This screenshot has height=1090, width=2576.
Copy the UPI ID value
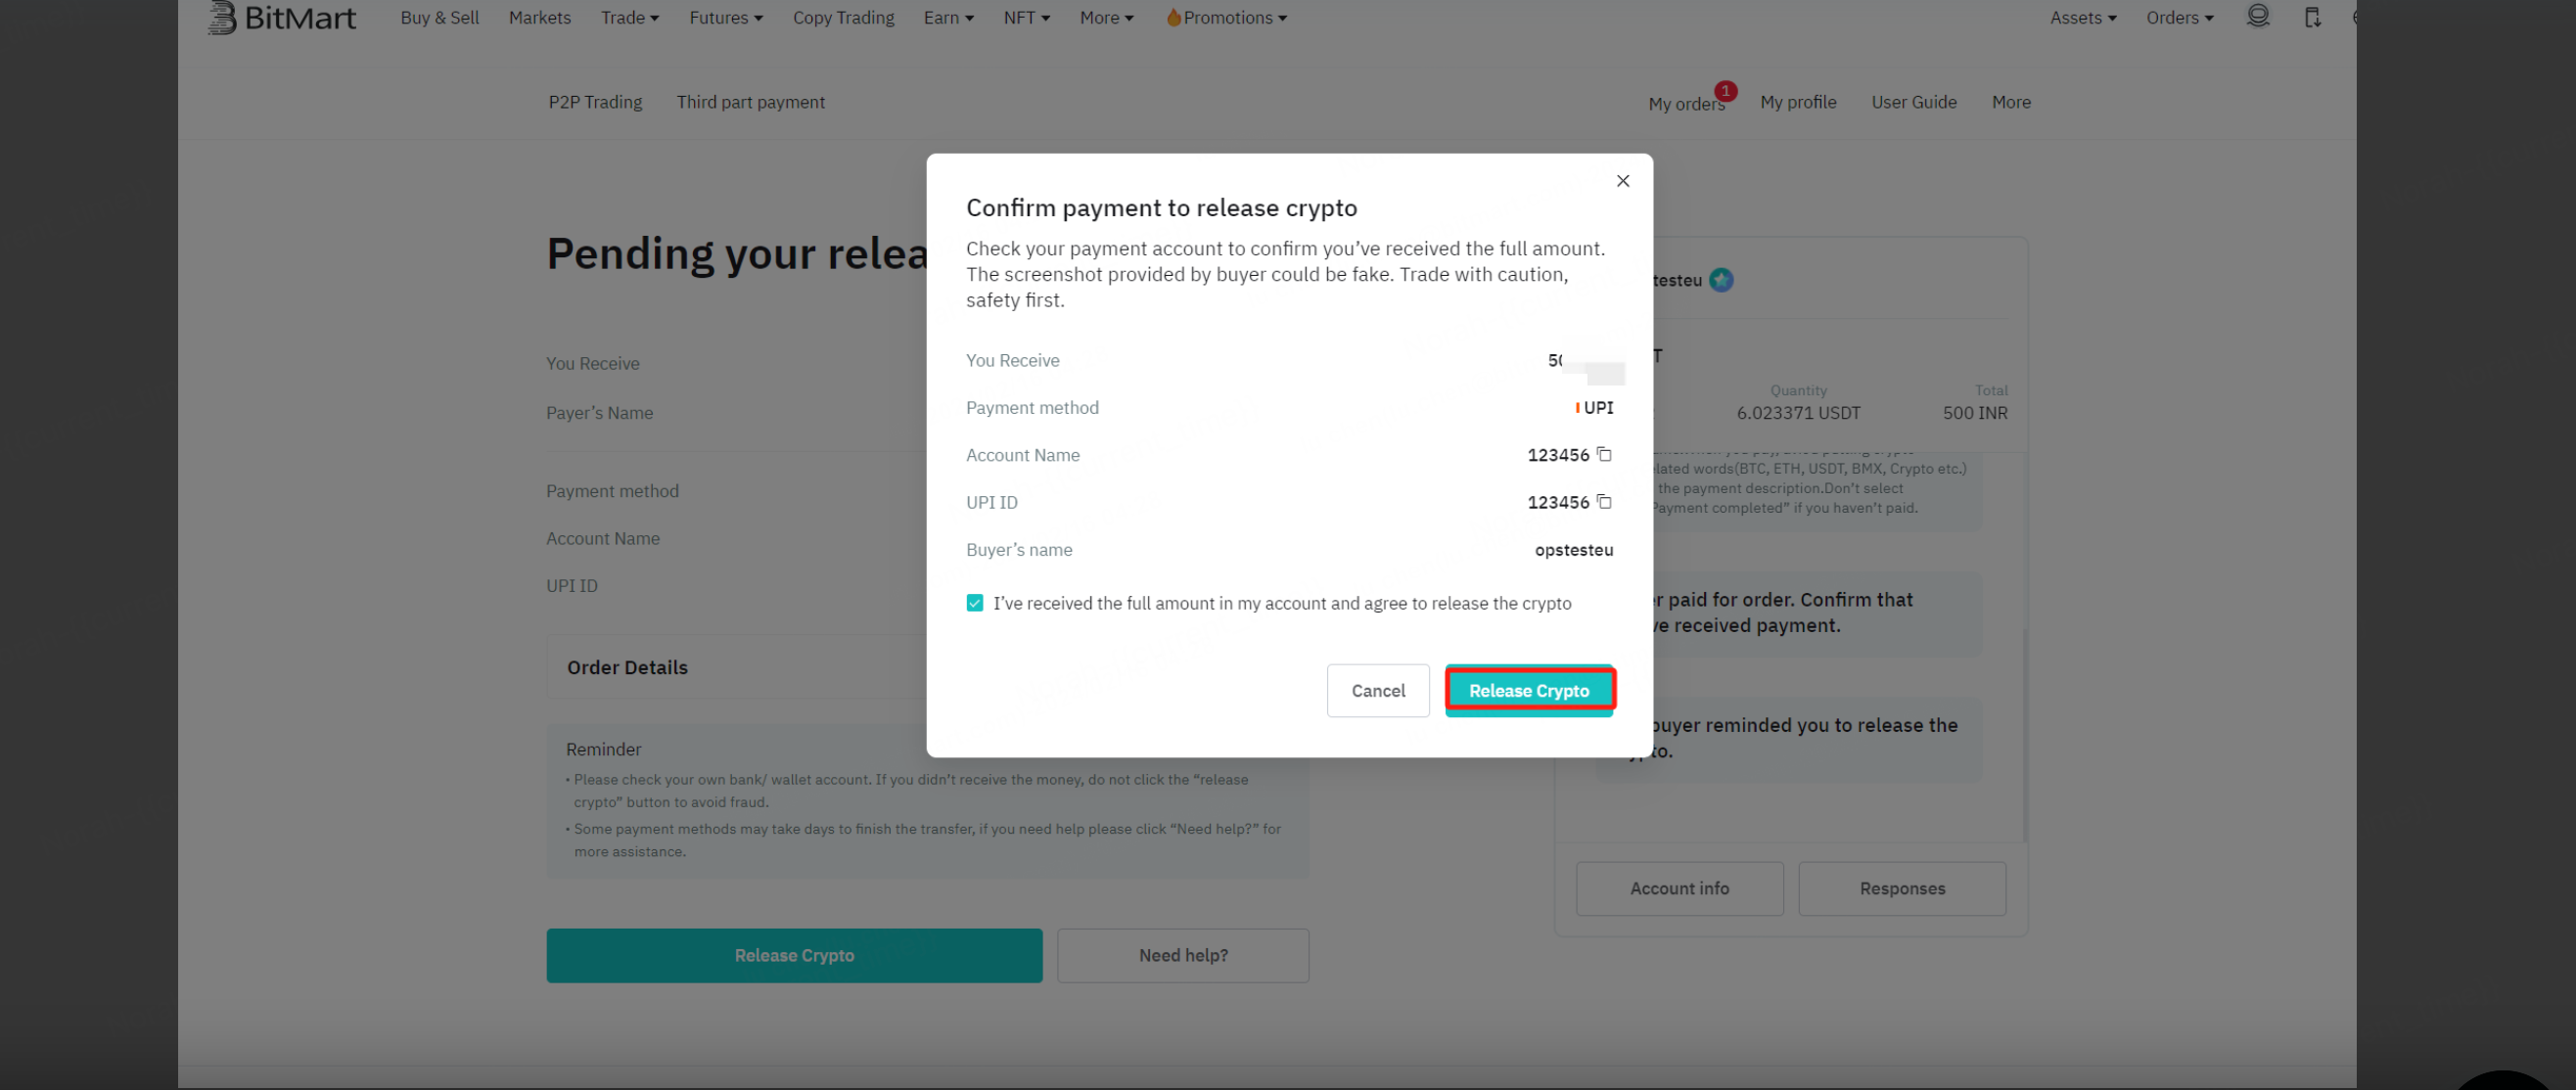pyautogui.click(x=1602, y=502)
